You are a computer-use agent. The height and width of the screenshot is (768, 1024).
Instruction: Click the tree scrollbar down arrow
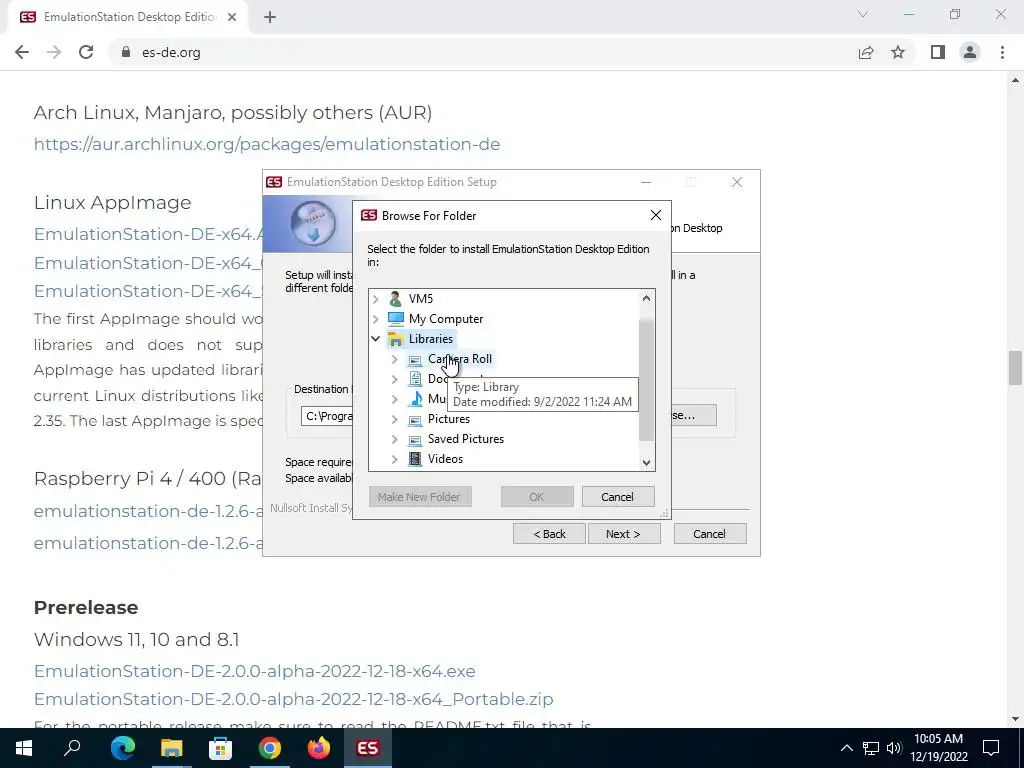tap(646, 463)
